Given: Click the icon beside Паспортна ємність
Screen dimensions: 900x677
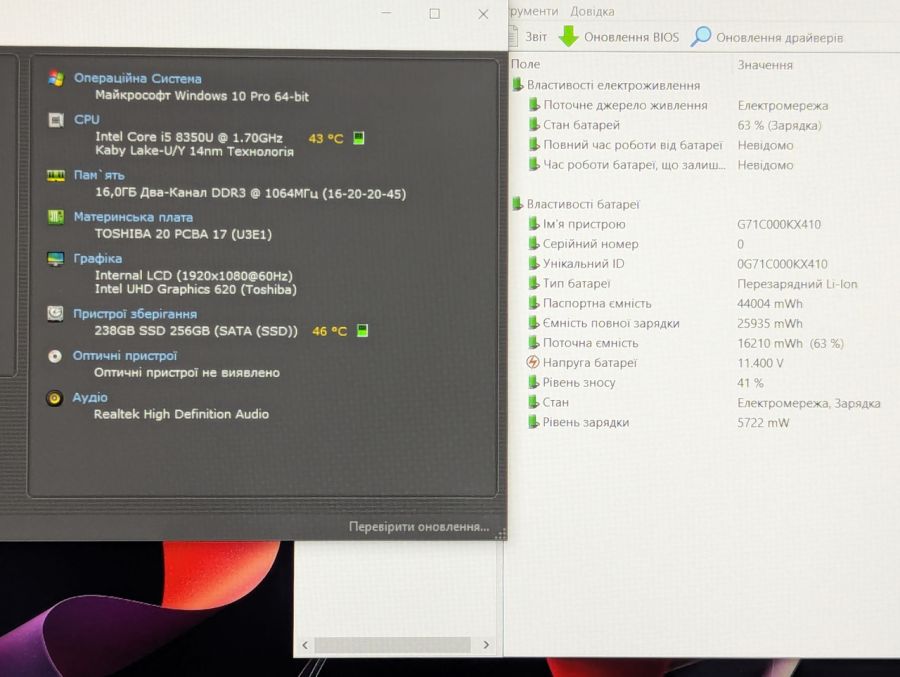Looking at the screenshot, I should (533, 303).
